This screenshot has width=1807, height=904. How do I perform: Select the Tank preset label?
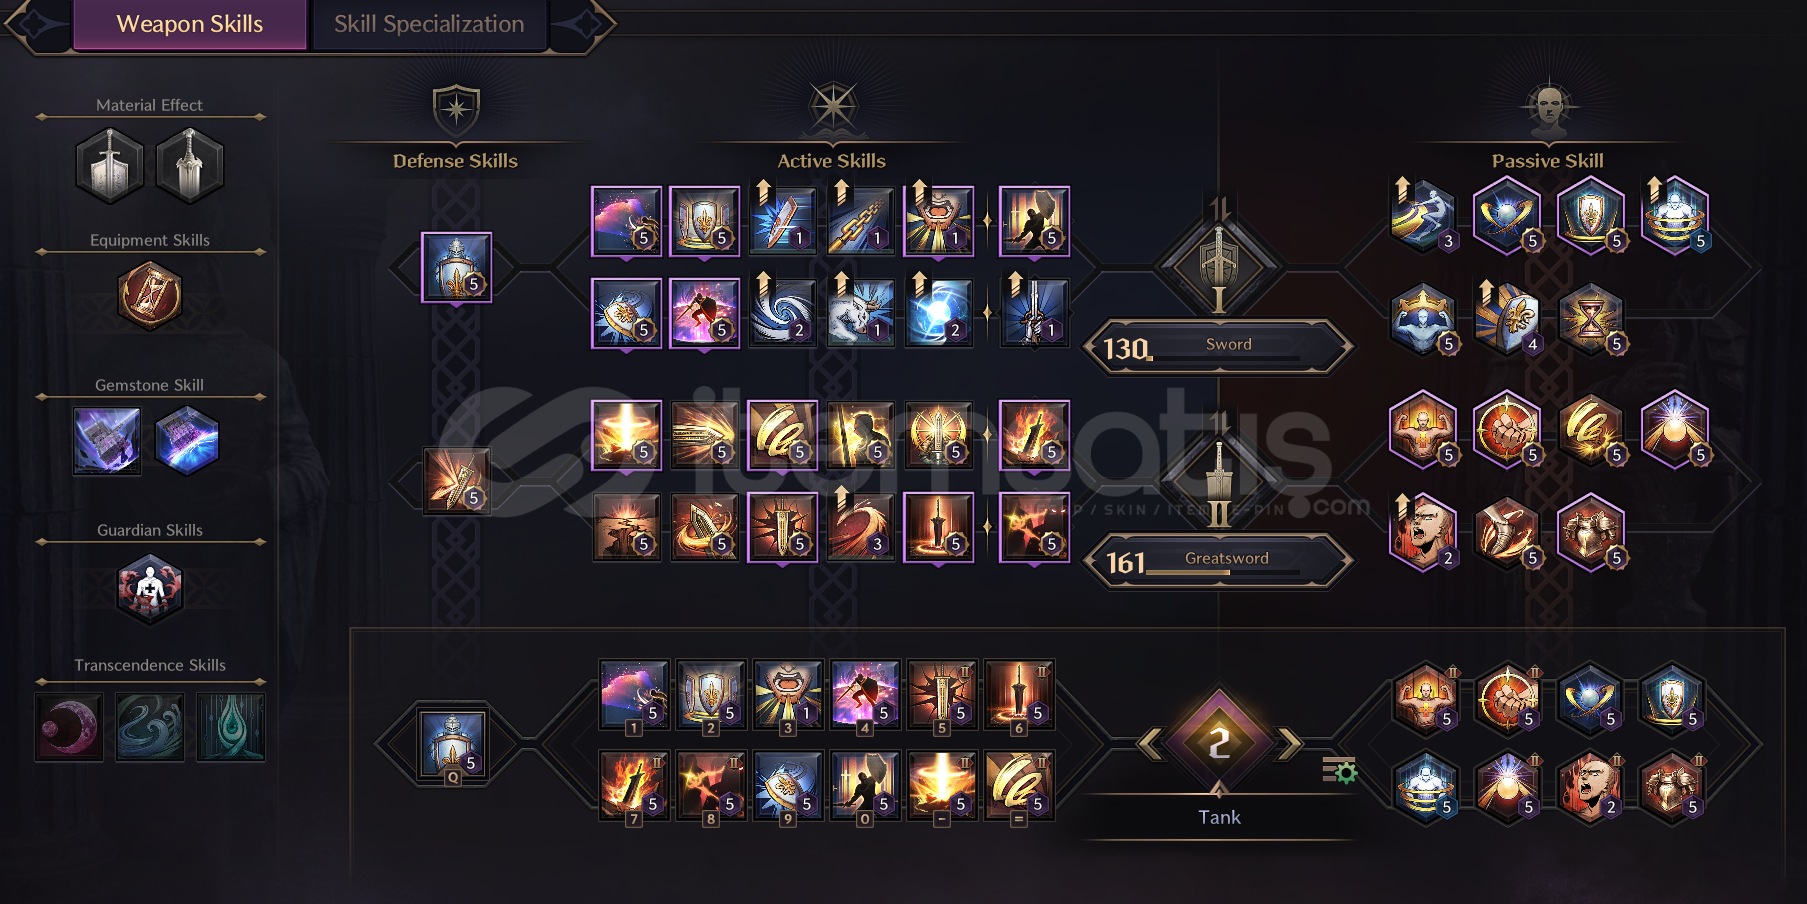[1219, 817]
